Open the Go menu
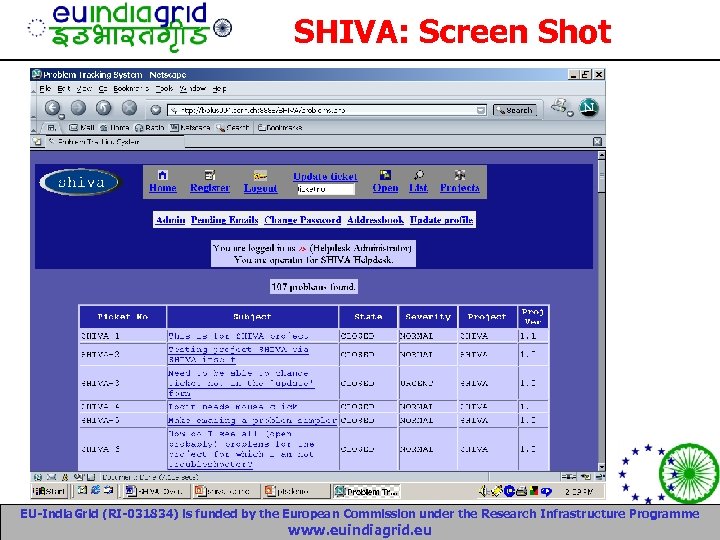The image size is (720, 540). tap(103, 89)
